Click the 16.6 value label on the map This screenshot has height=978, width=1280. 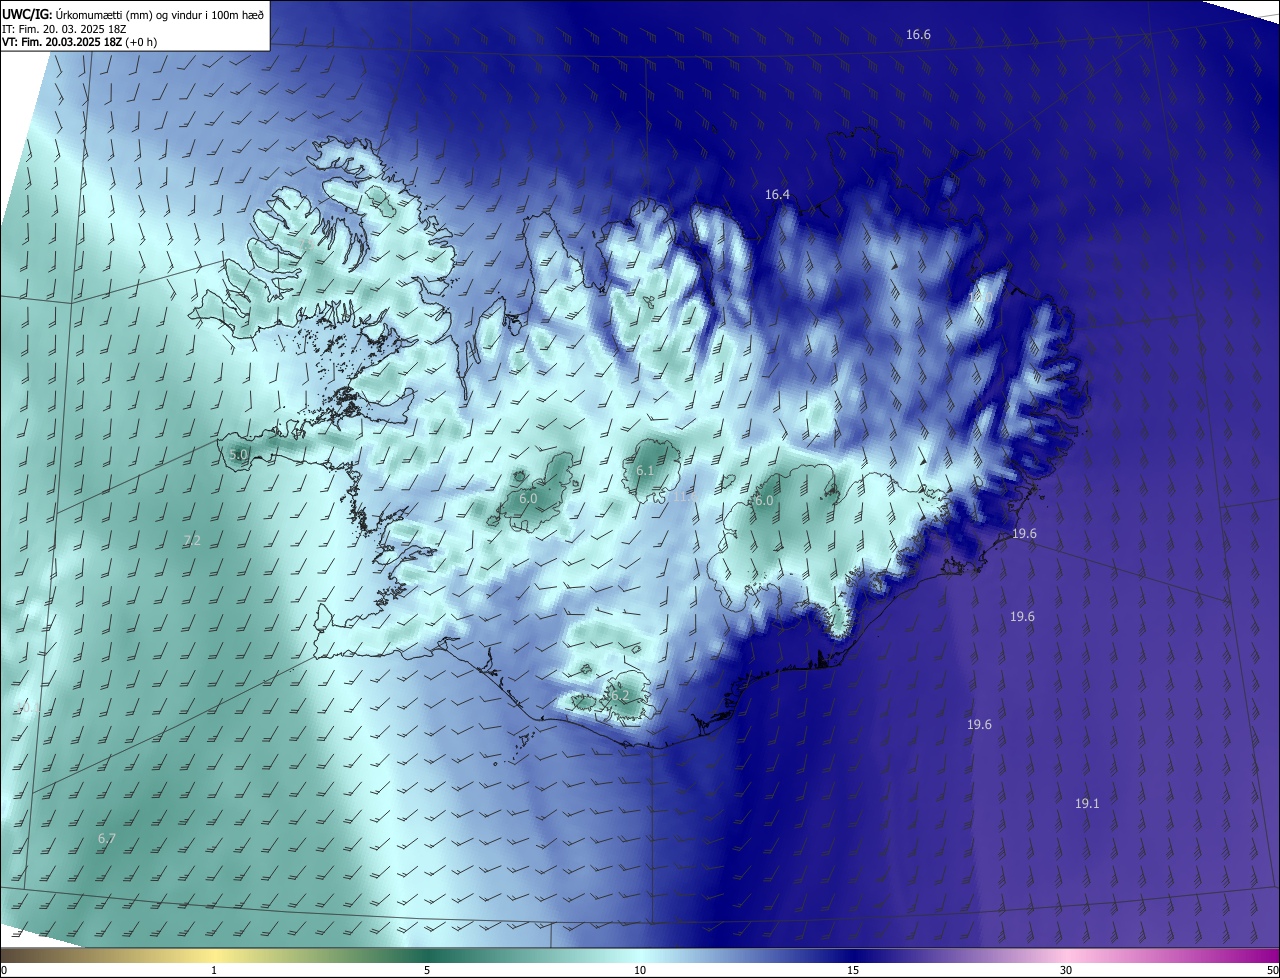click(918, 35)
